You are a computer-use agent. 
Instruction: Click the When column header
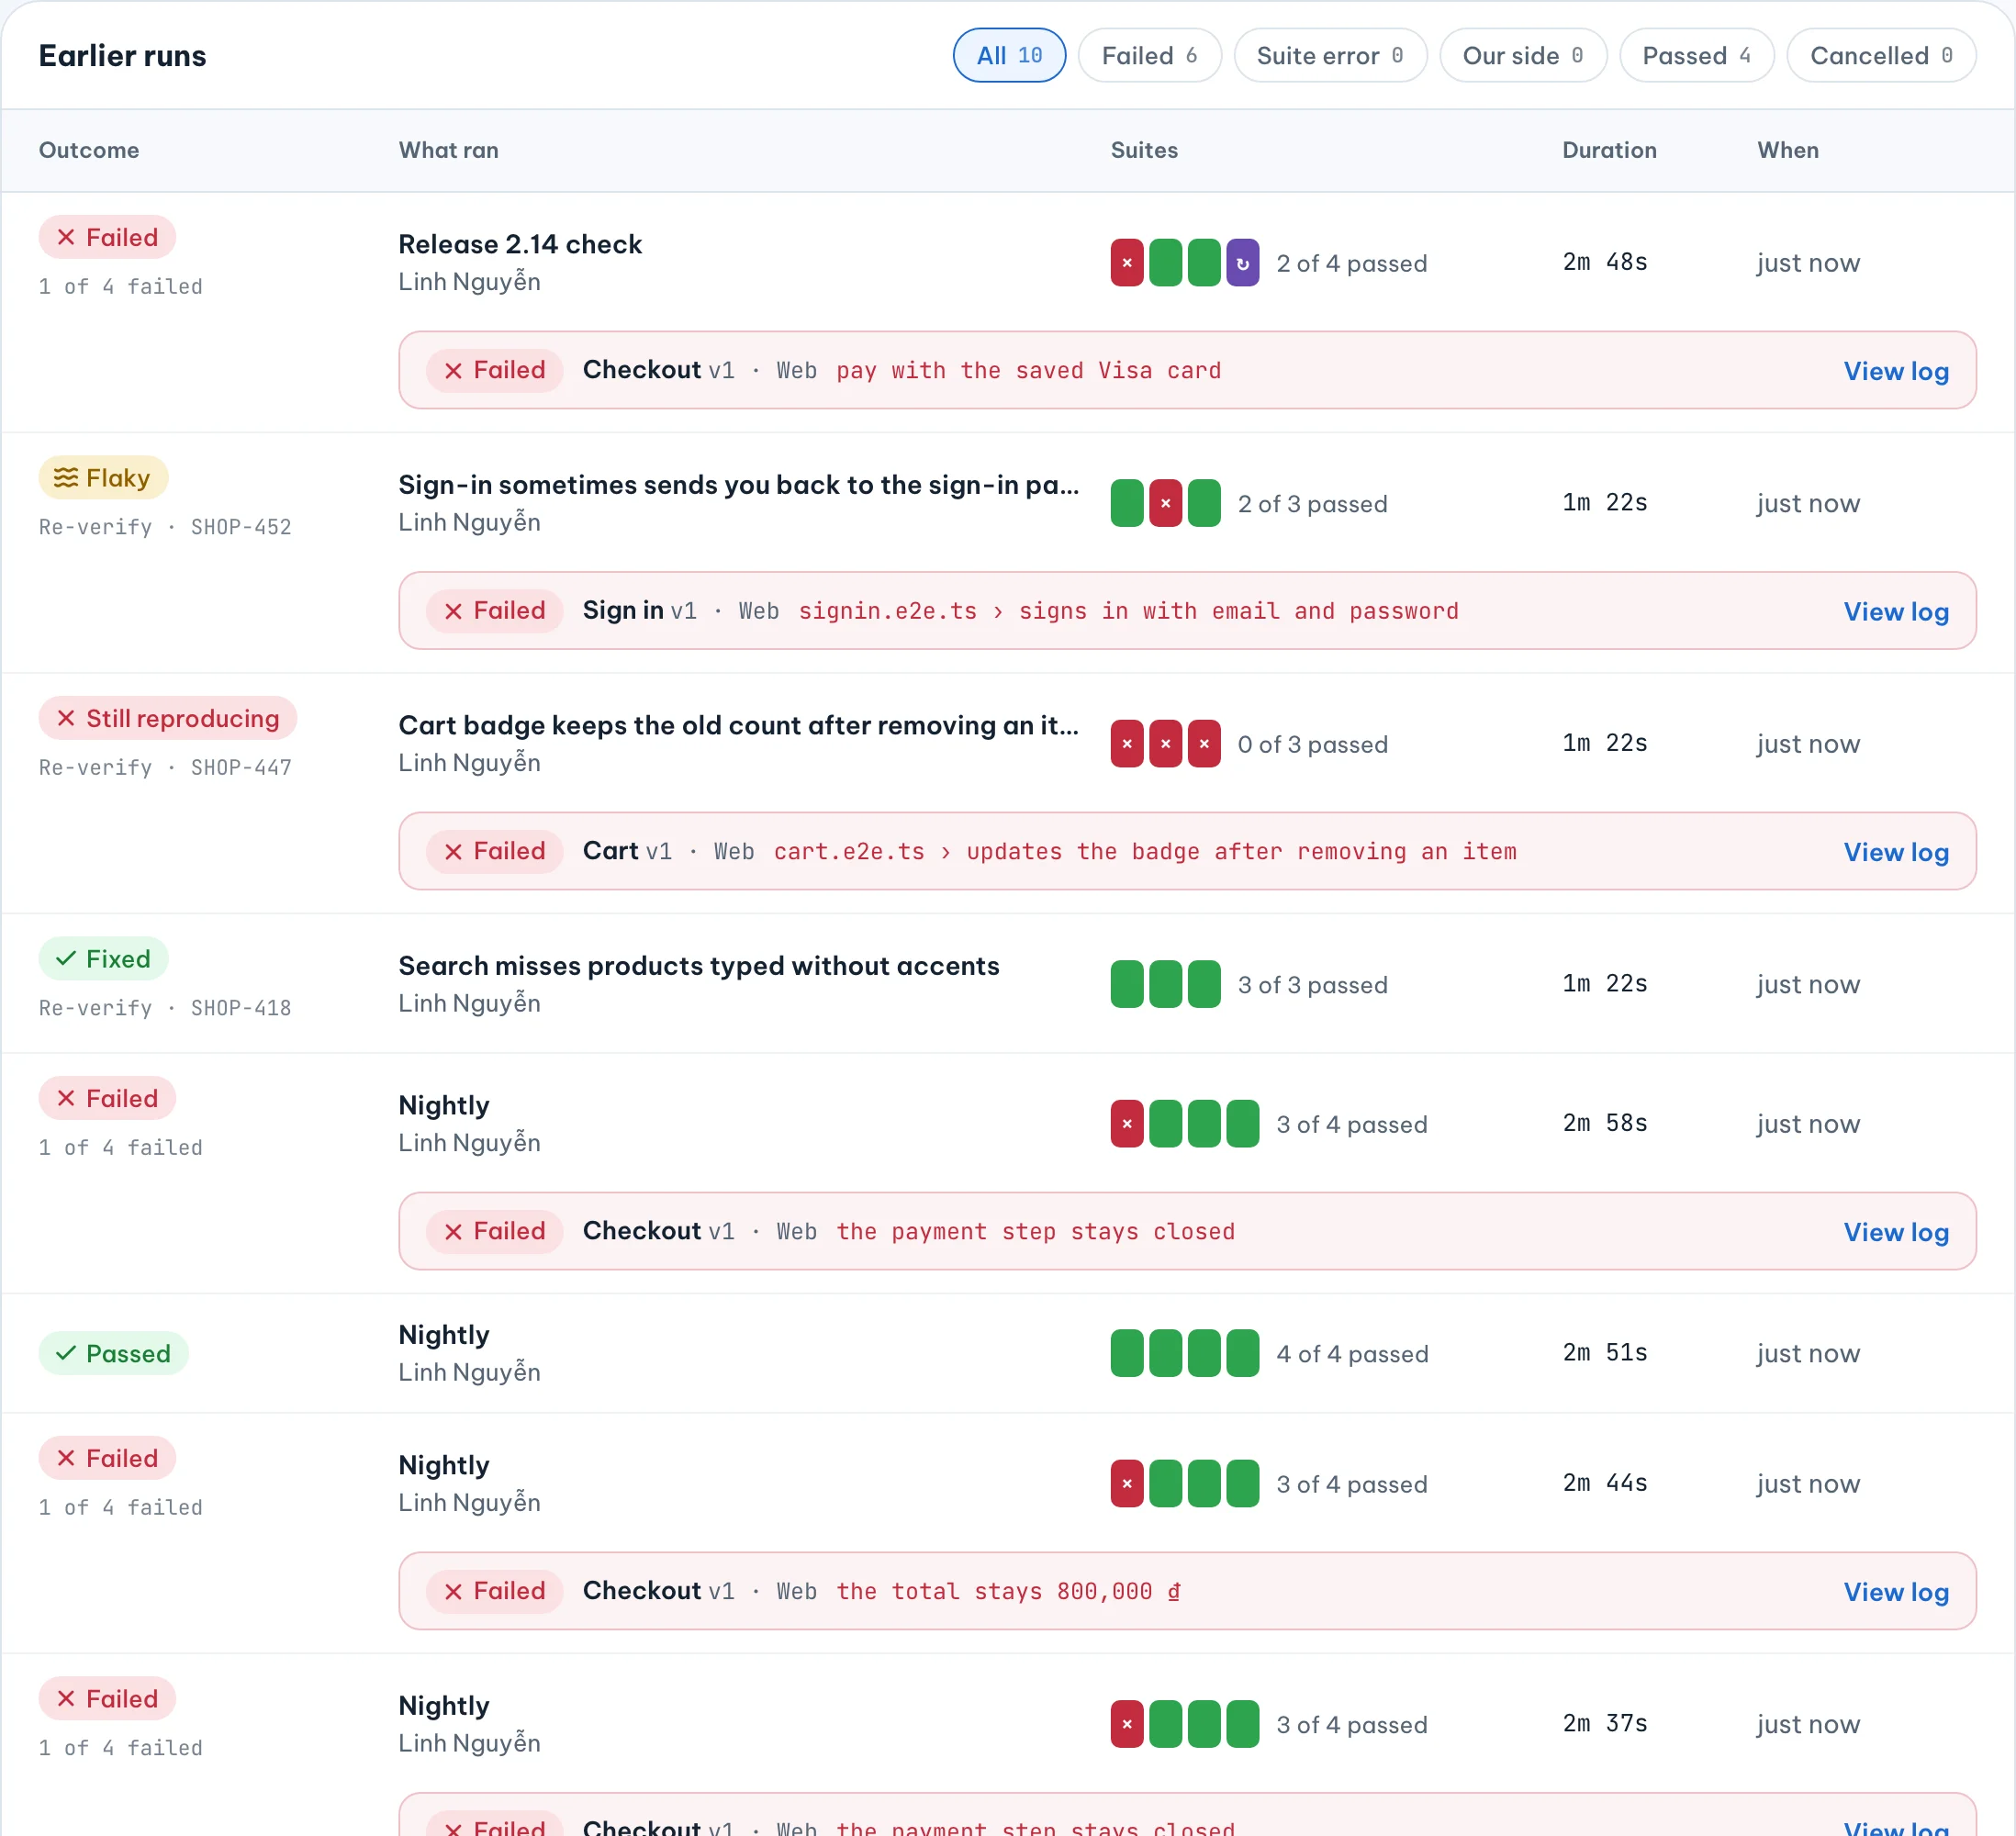coord(1788,150)
